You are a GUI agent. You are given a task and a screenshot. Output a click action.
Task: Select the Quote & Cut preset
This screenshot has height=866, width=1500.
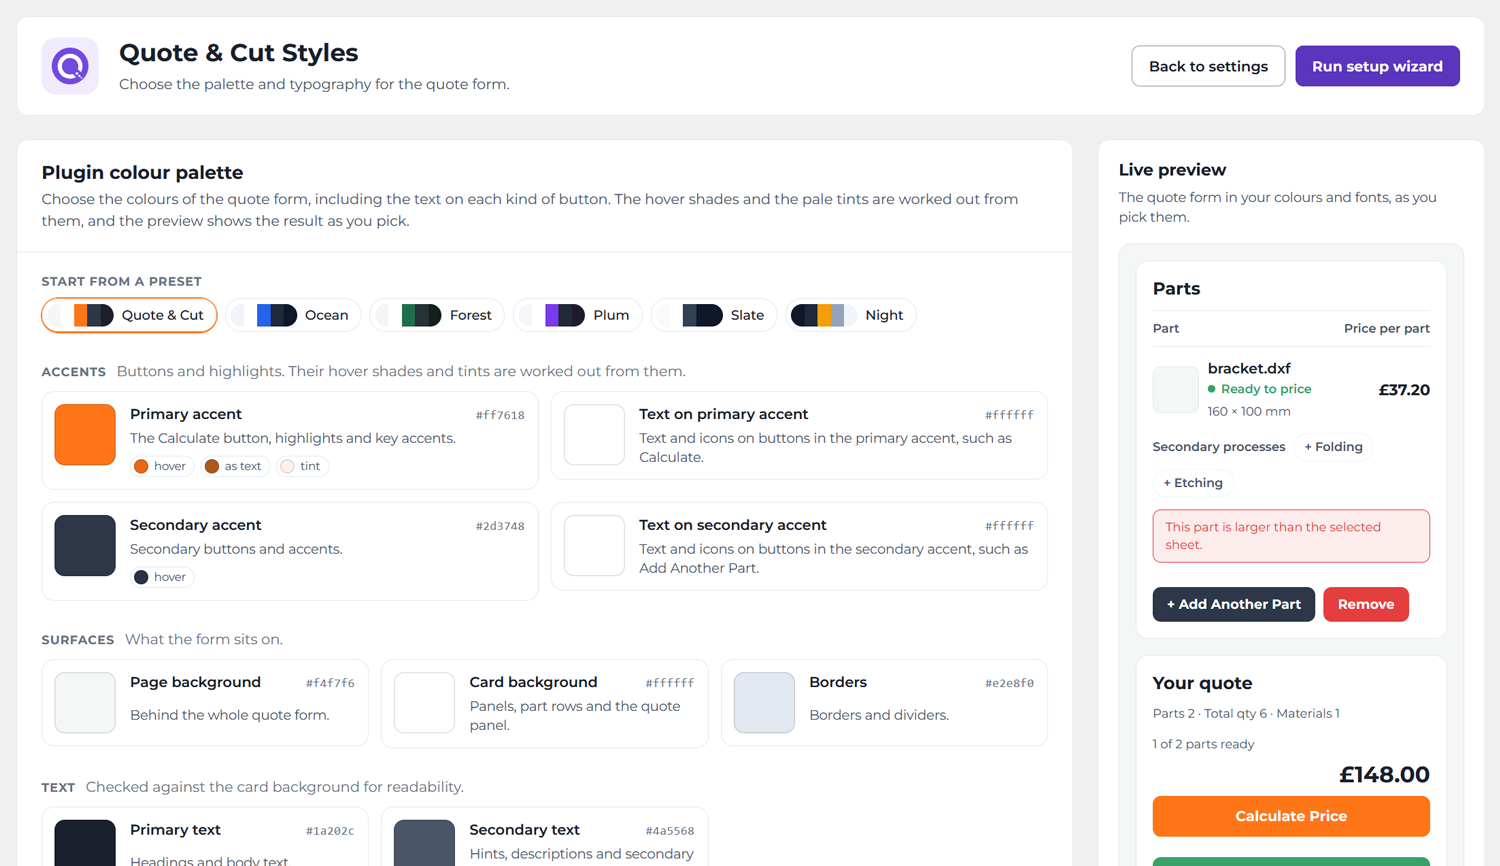(129, 315)
